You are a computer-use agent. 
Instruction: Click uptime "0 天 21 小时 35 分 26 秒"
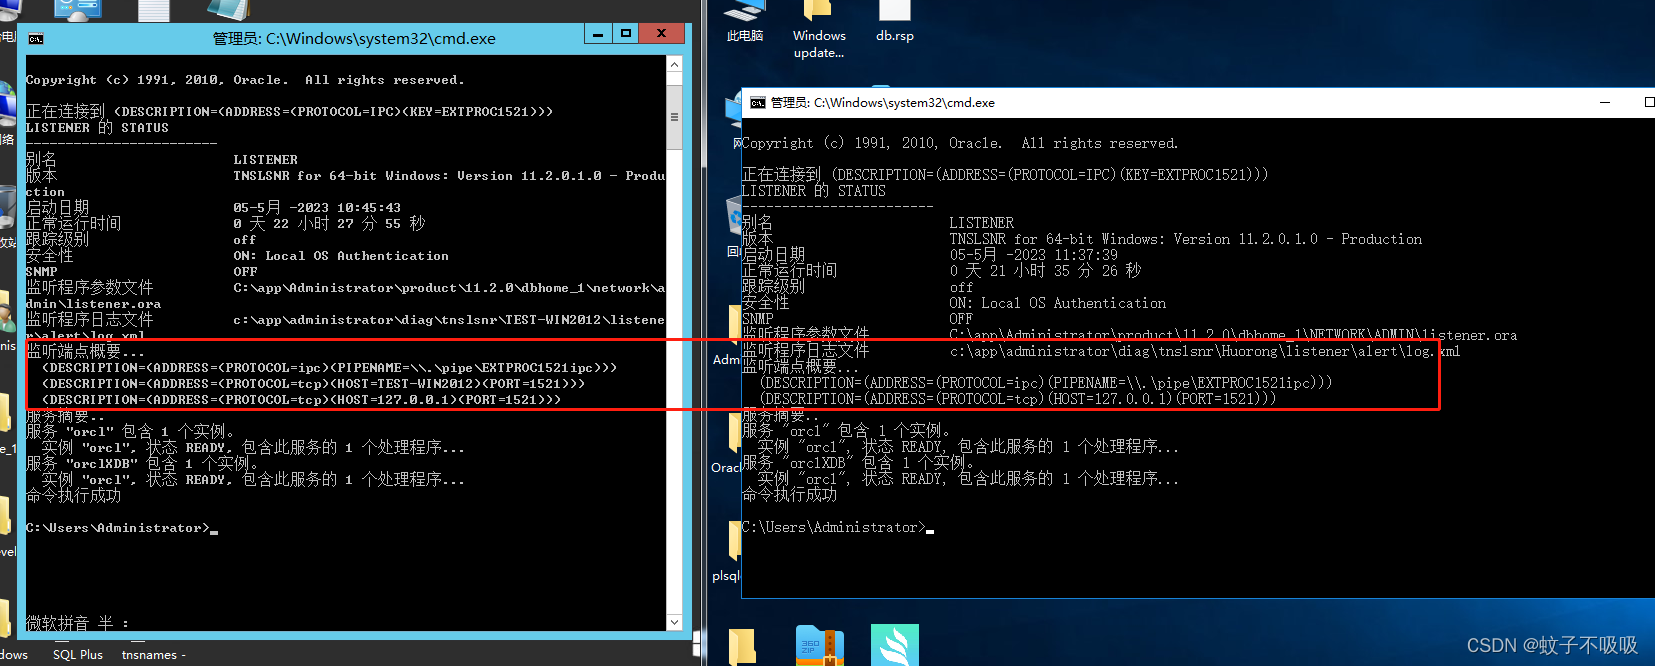(x=1045, y=271)
